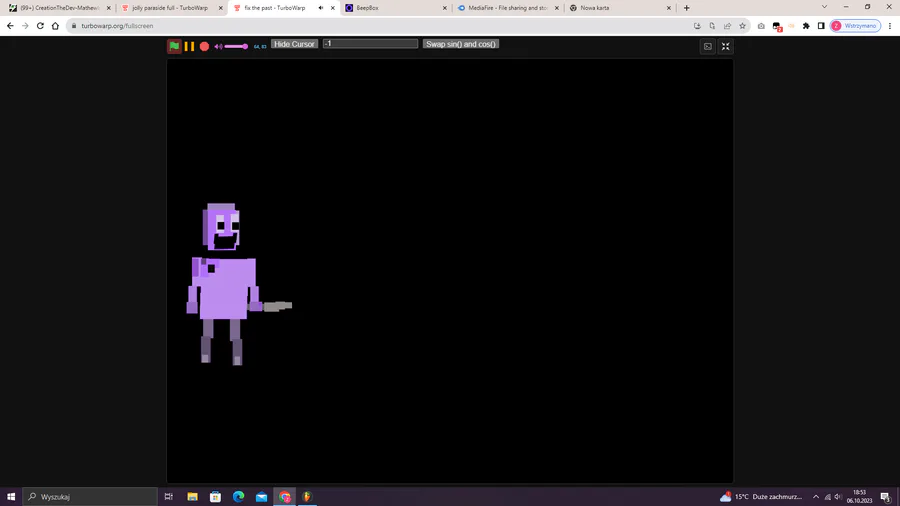Select the fix the past tab
Image resolution: width=900 pixels, height=506 pixels.
[274, 8]
